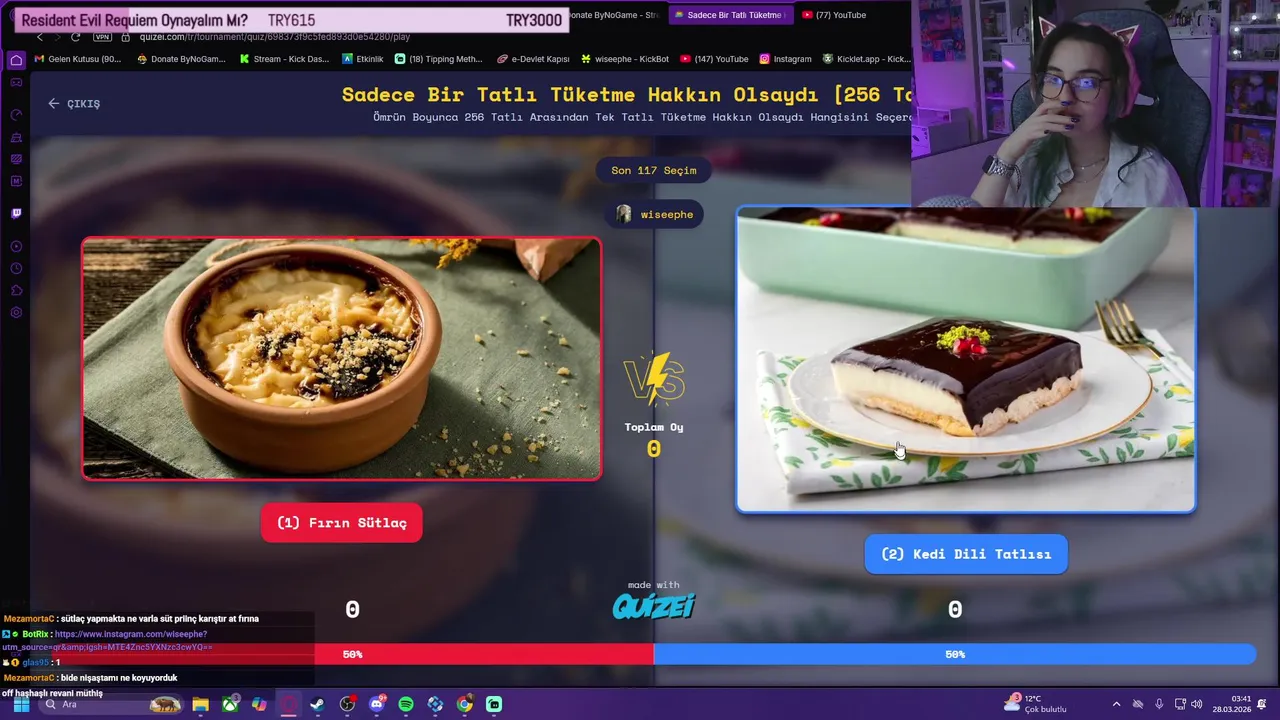Choose (2) Kedi Dili Tatlısı button
1280x720 pixels.
pyautogui.click(x=966, y=554)
